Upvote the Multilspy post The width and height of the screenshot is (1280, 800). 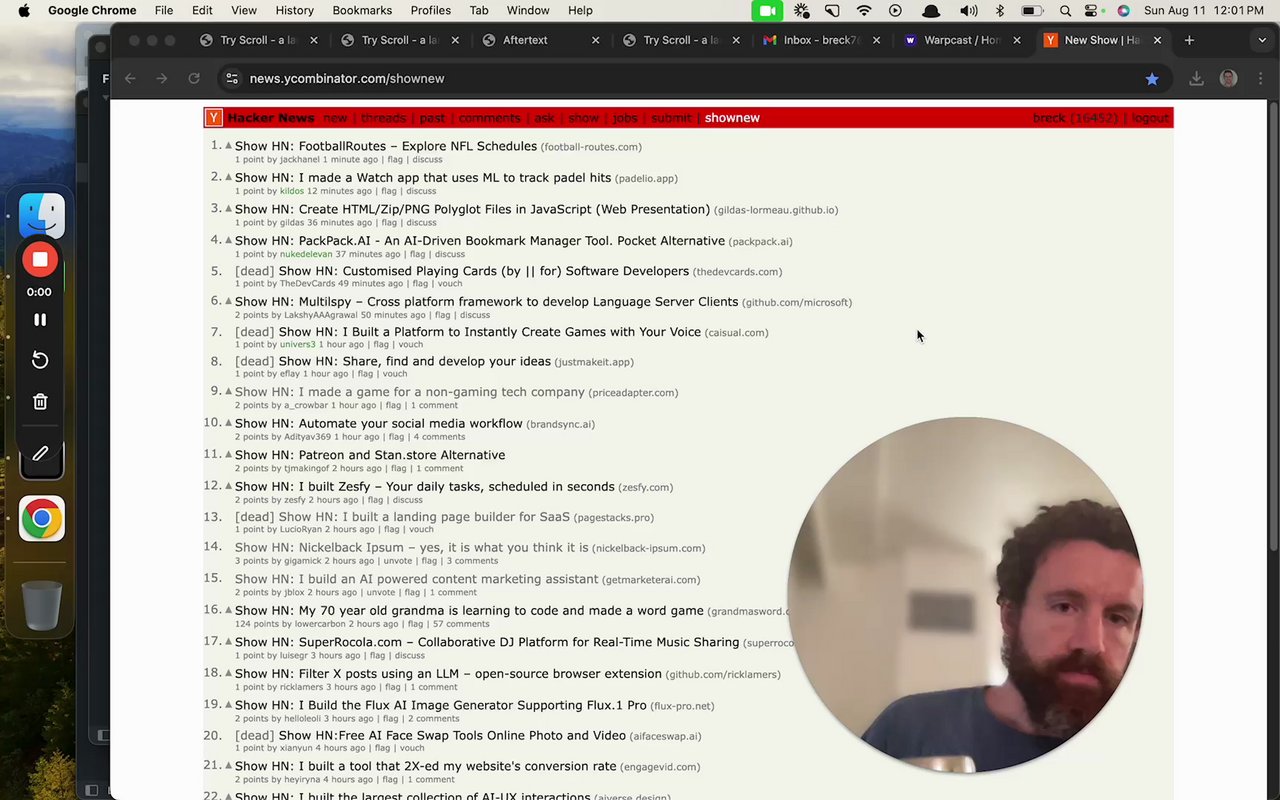click(x=228, y=301)
